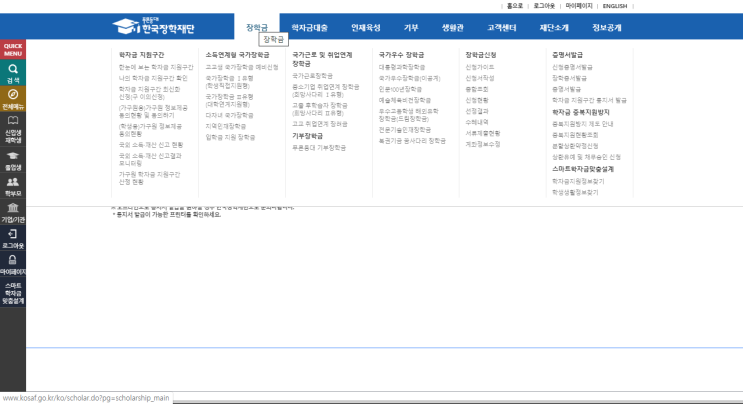Open 대통령과학장학금 link
The width and height of the screenshot is (743, 404).
pyautogui.click(x=402, y=67)
